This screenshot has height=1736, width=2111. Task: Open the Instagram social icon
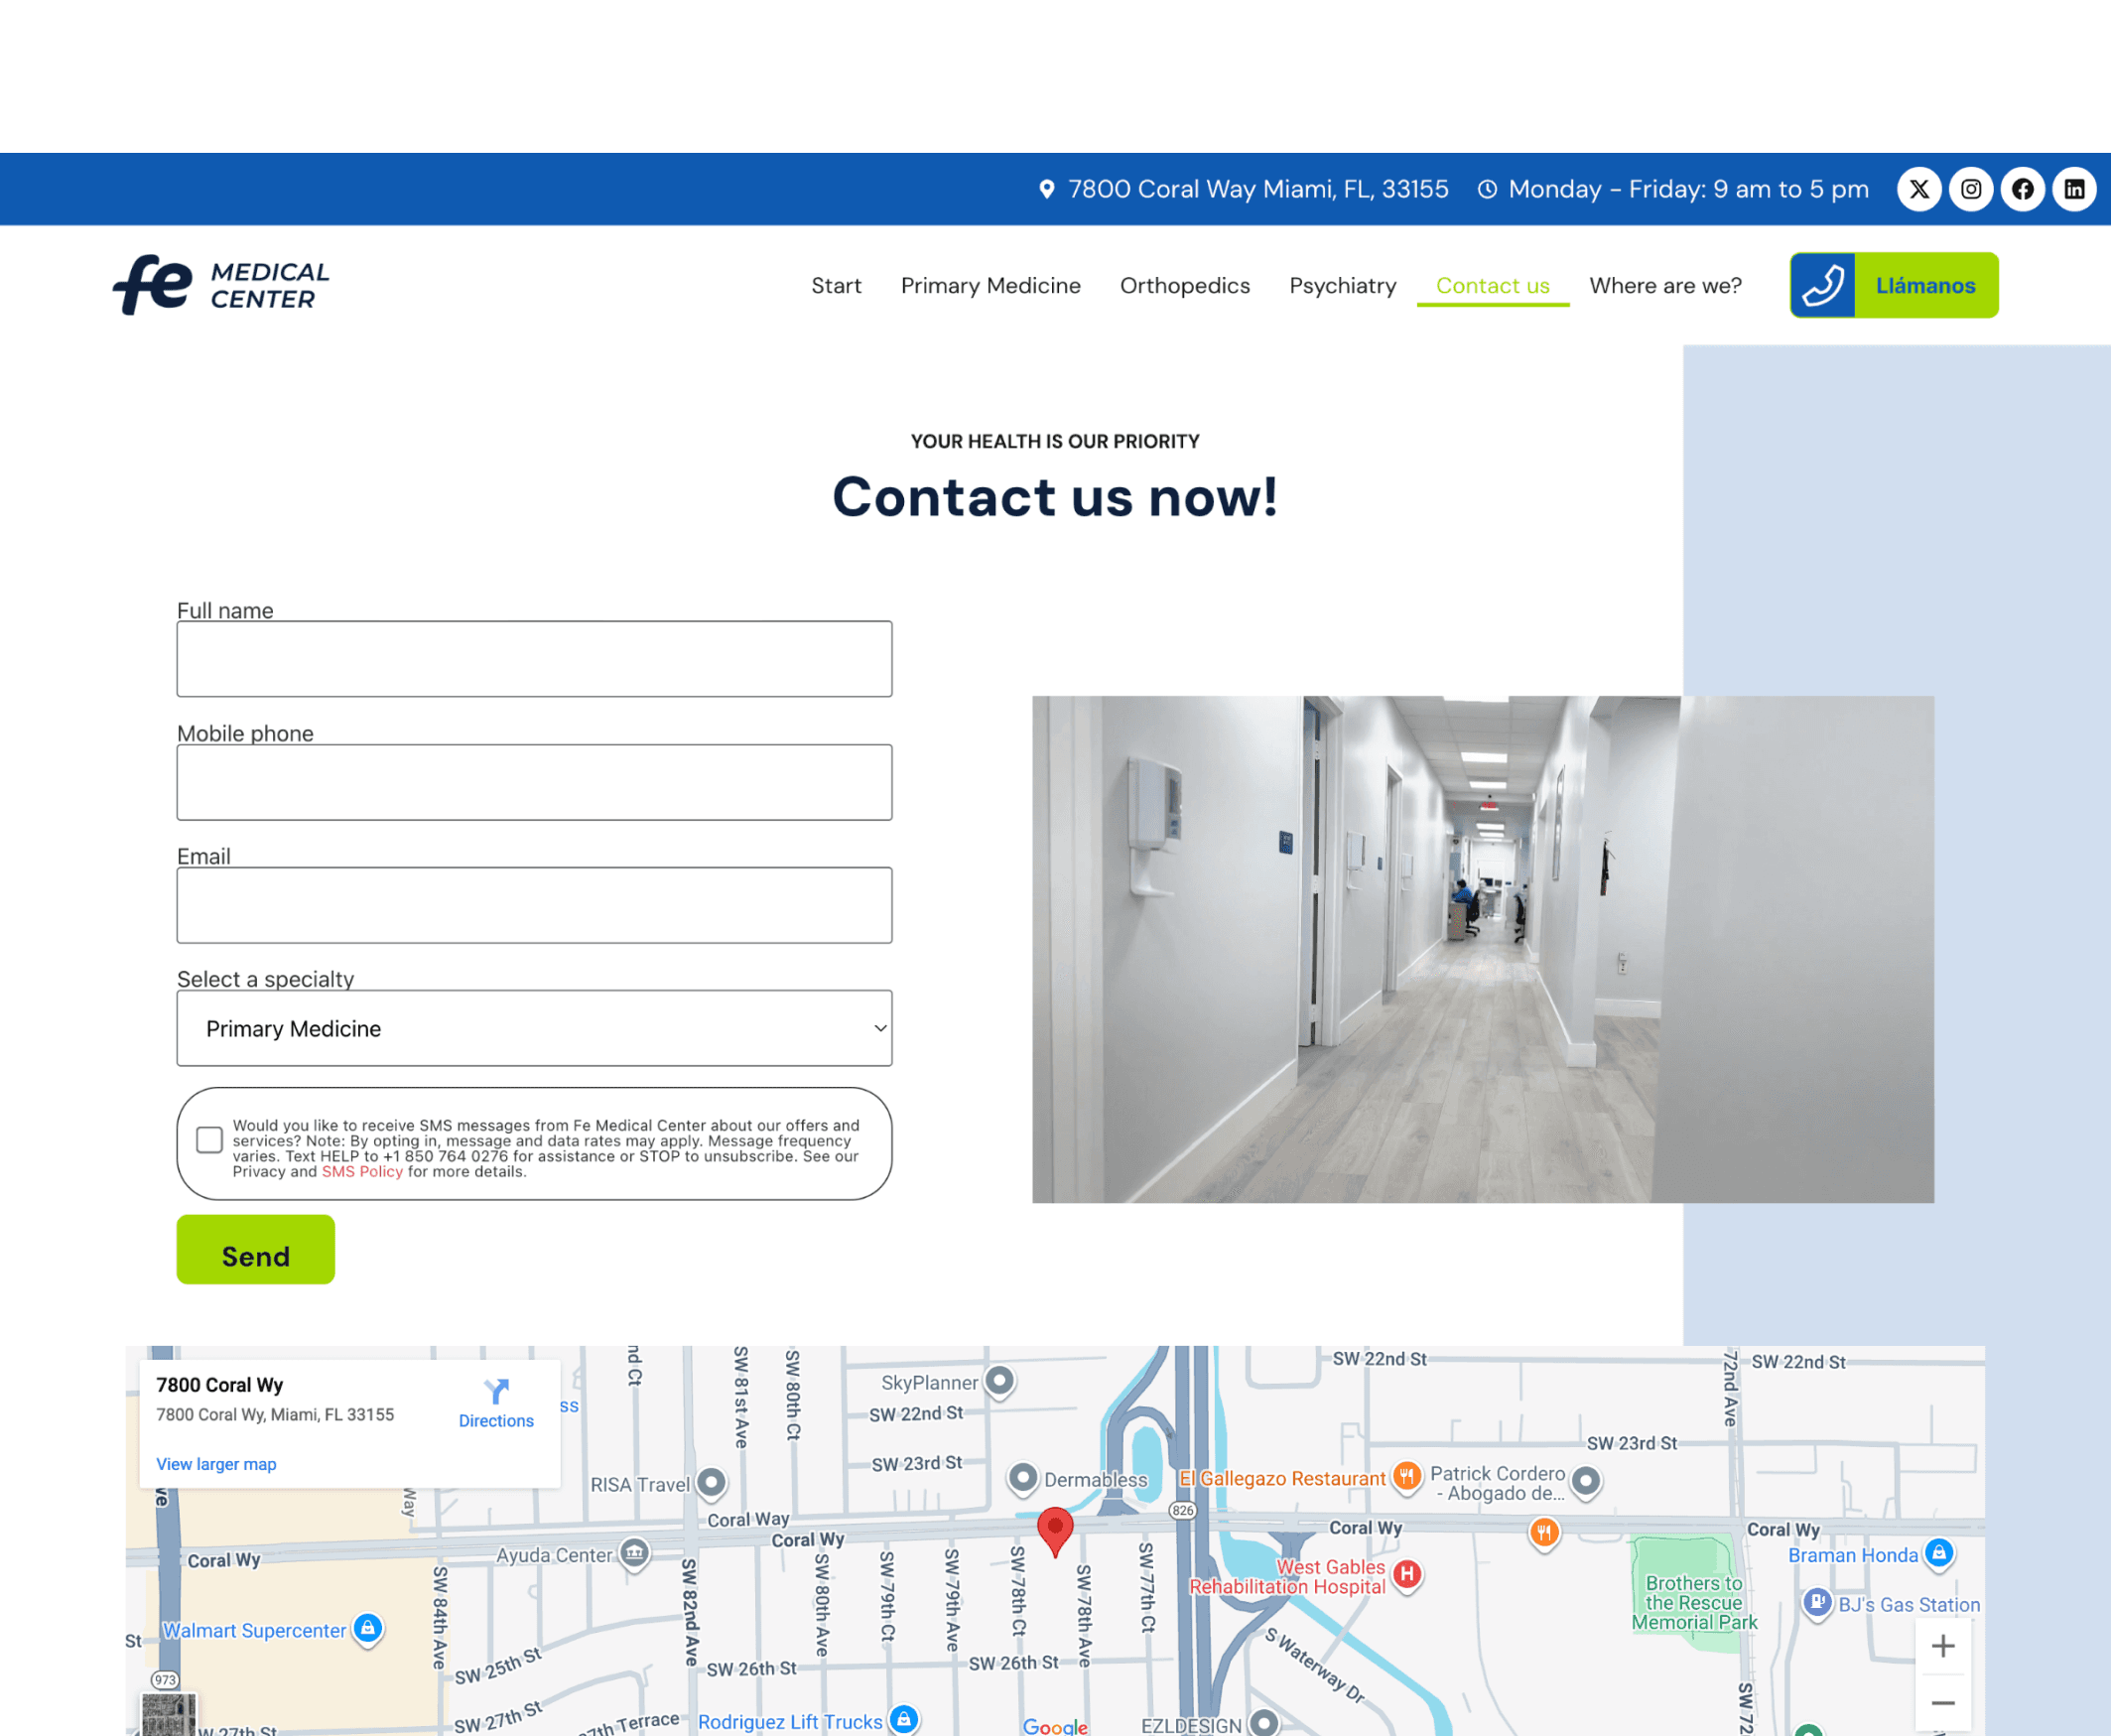point(1970,189)
